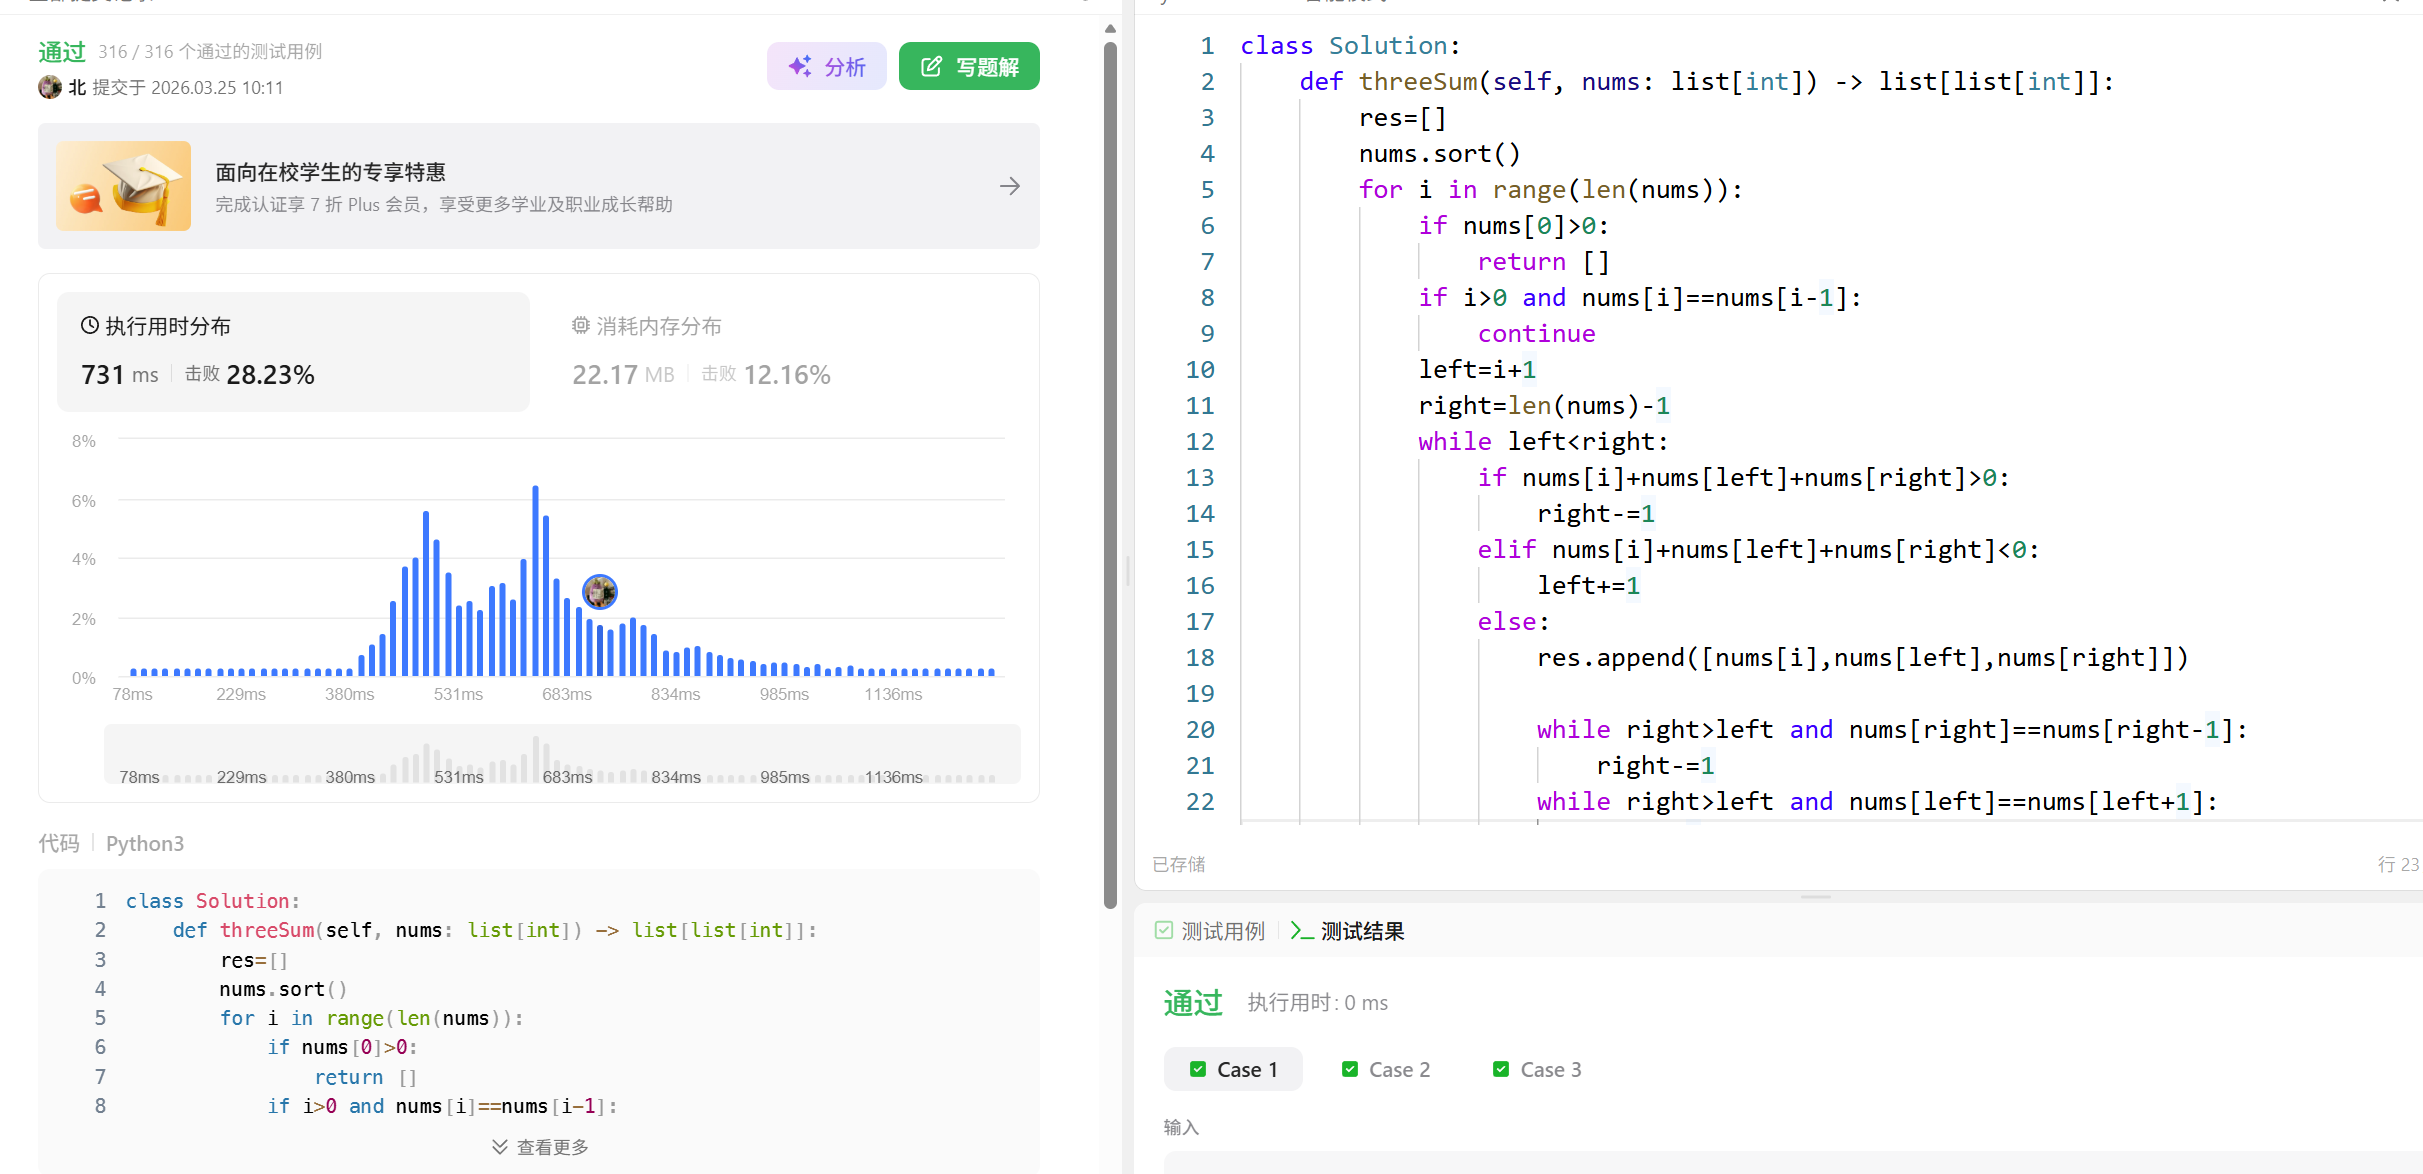Image resolution: width=2423 pixels, height=1174 pixels.
Task: Click the clock icon beside 执行用时分布
Action: 89,325
